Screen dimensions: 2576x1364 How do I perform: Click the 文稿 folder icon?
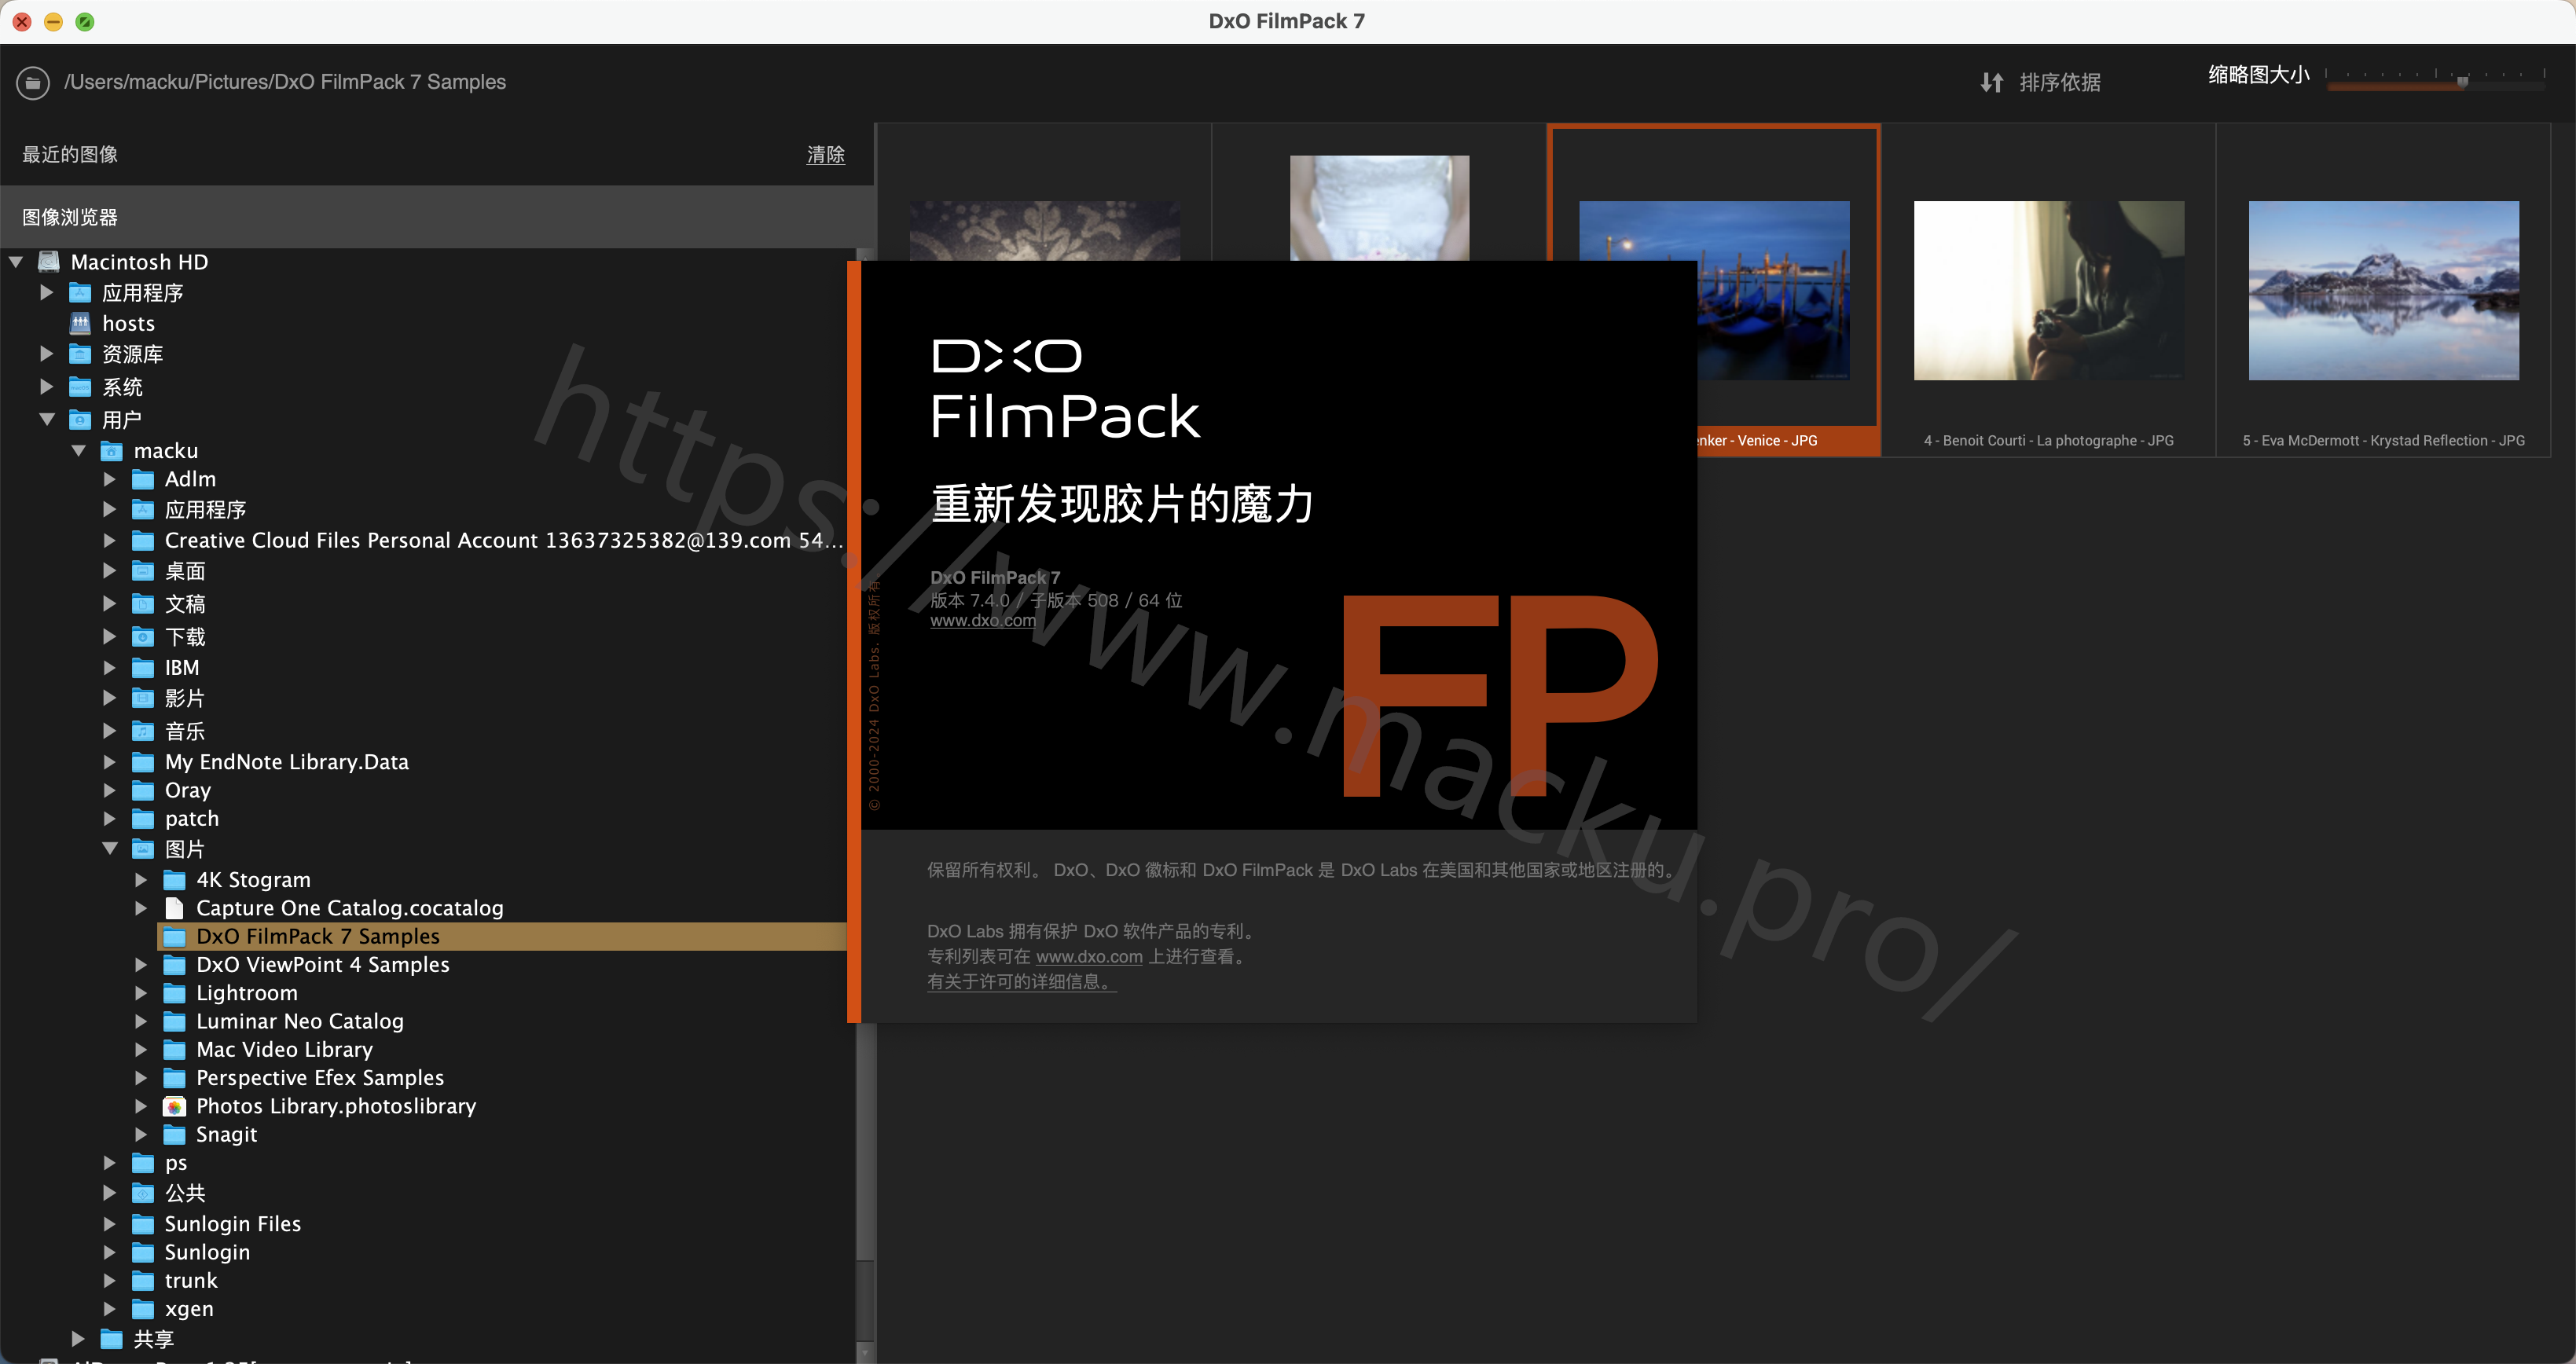tap(143, 604)
